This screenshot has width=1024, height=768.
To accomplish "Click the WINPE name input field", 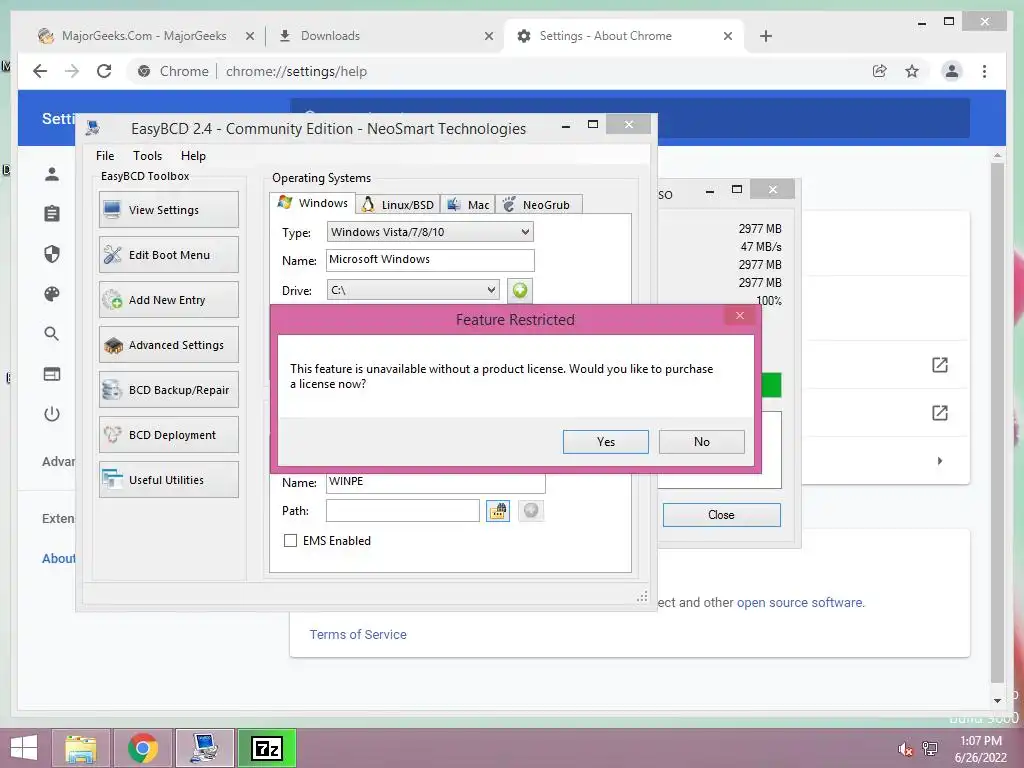I will pos(435,483).
